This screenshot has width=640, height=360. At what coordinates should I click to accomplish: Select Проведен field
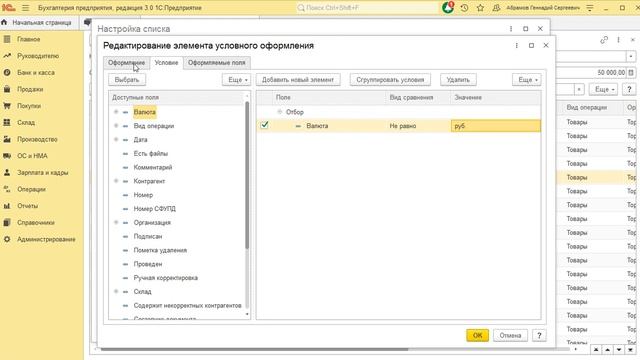tap(148, 264)
